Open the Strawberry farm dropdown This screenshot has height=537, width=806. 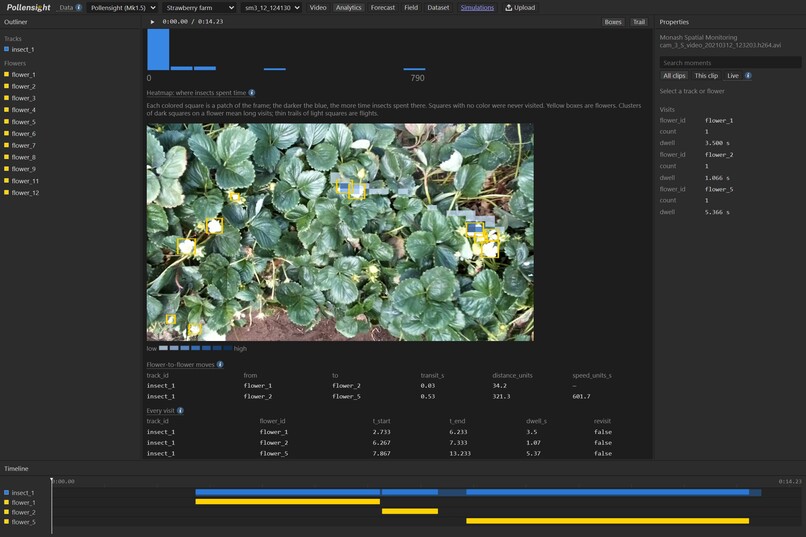pos(199,8)
